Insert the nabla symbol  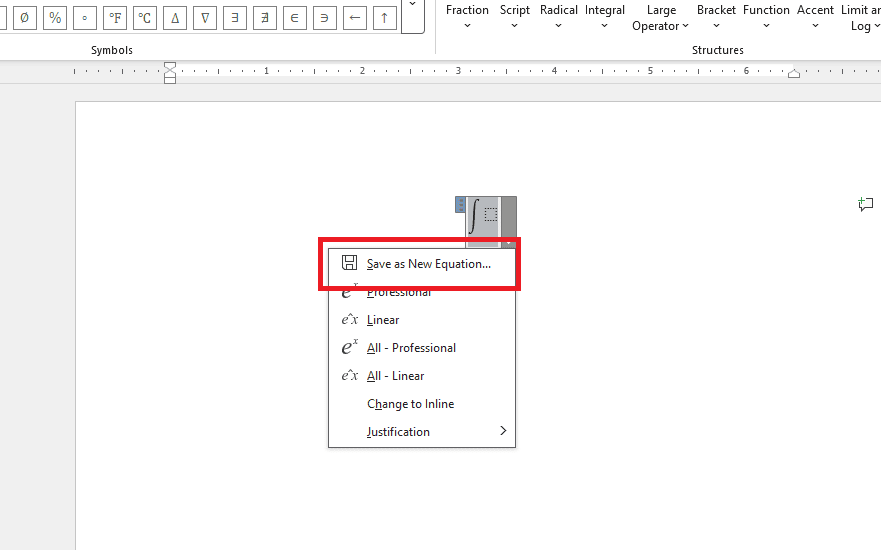[205, 17]
